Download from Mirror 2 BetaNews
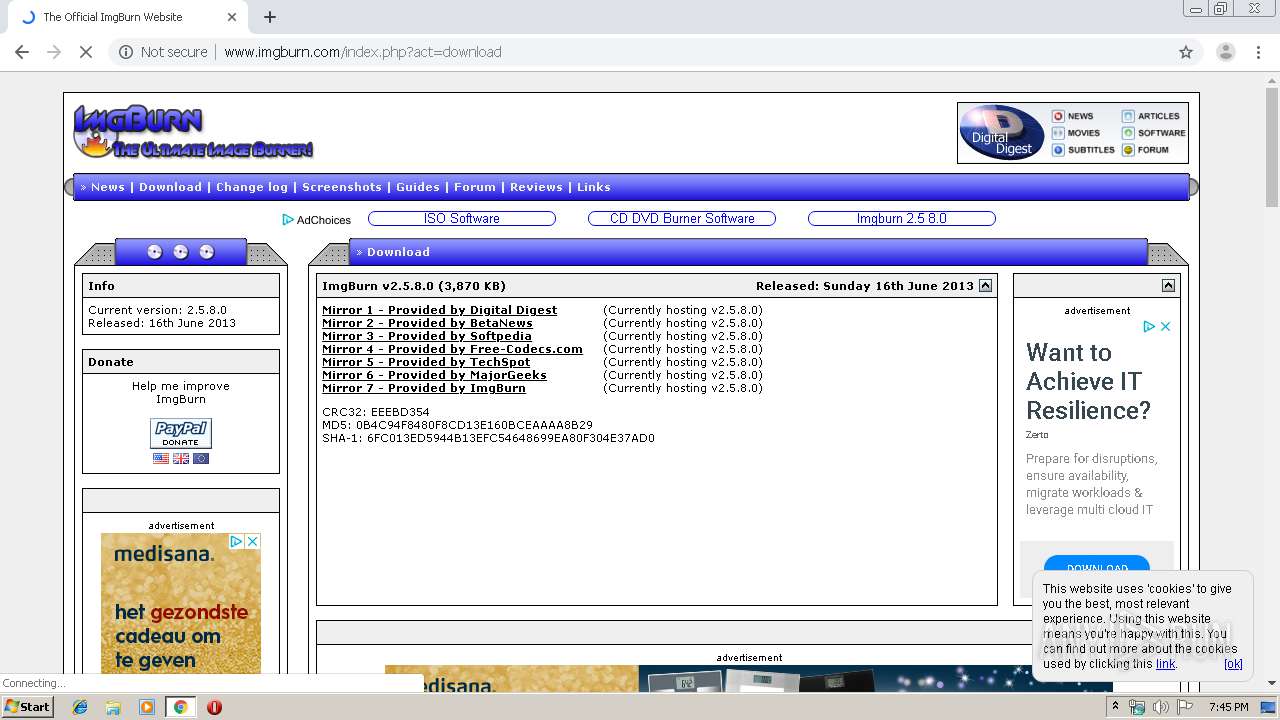Viewport: 1280px width, 720px height. pyautogui.click(x=428, y=323)
